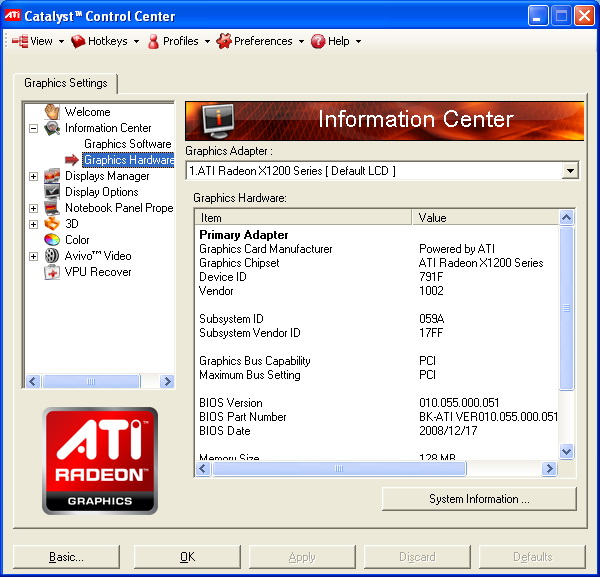Viewport: 600px width, 577px height.
Task: Expand the Notebook Panel Properties node
Action: tap(34, 208)
